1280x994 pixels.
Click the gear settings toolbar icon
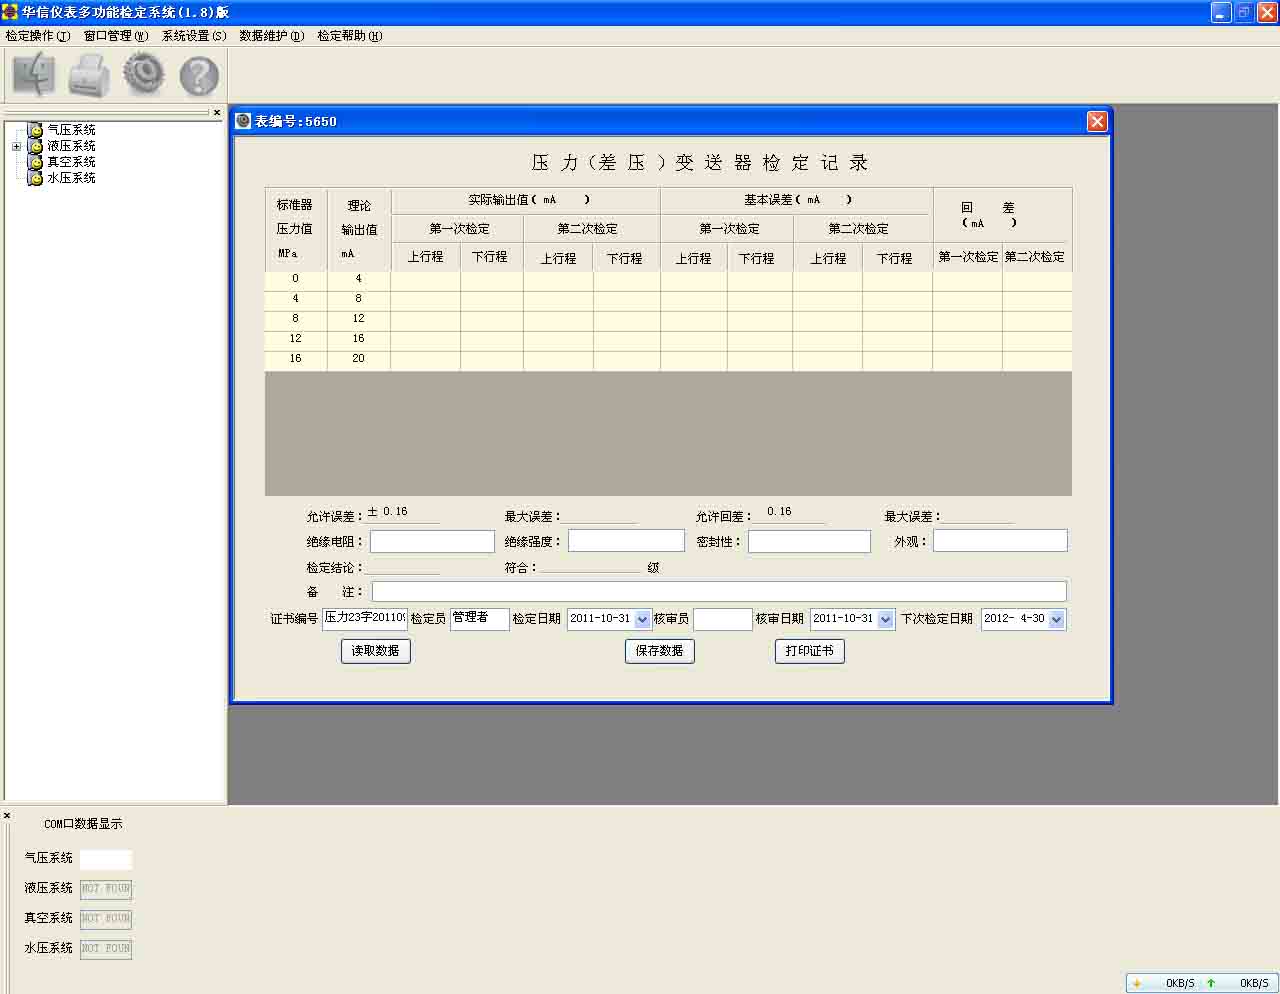(x=144, y=74)
